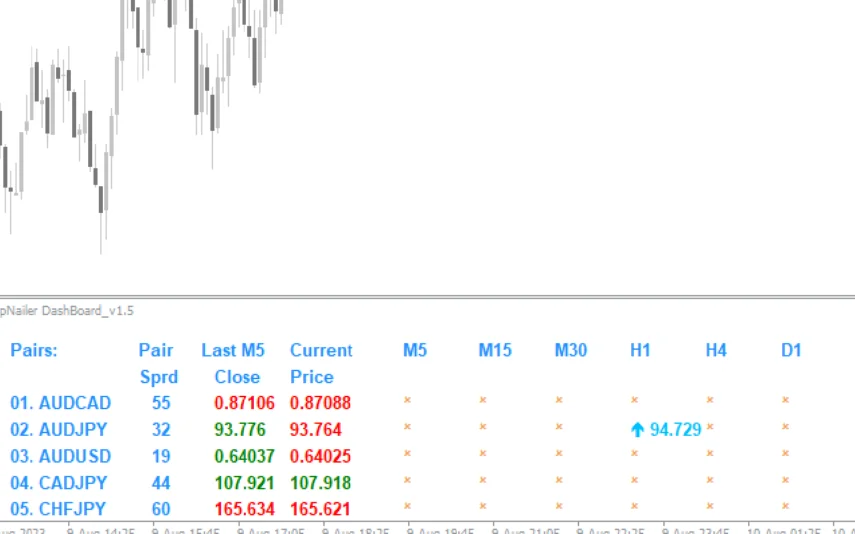This screenshot has width=855, height=534.
Task: Click the AUDJPY signal price 94.729
Action: tap(676, 430)
